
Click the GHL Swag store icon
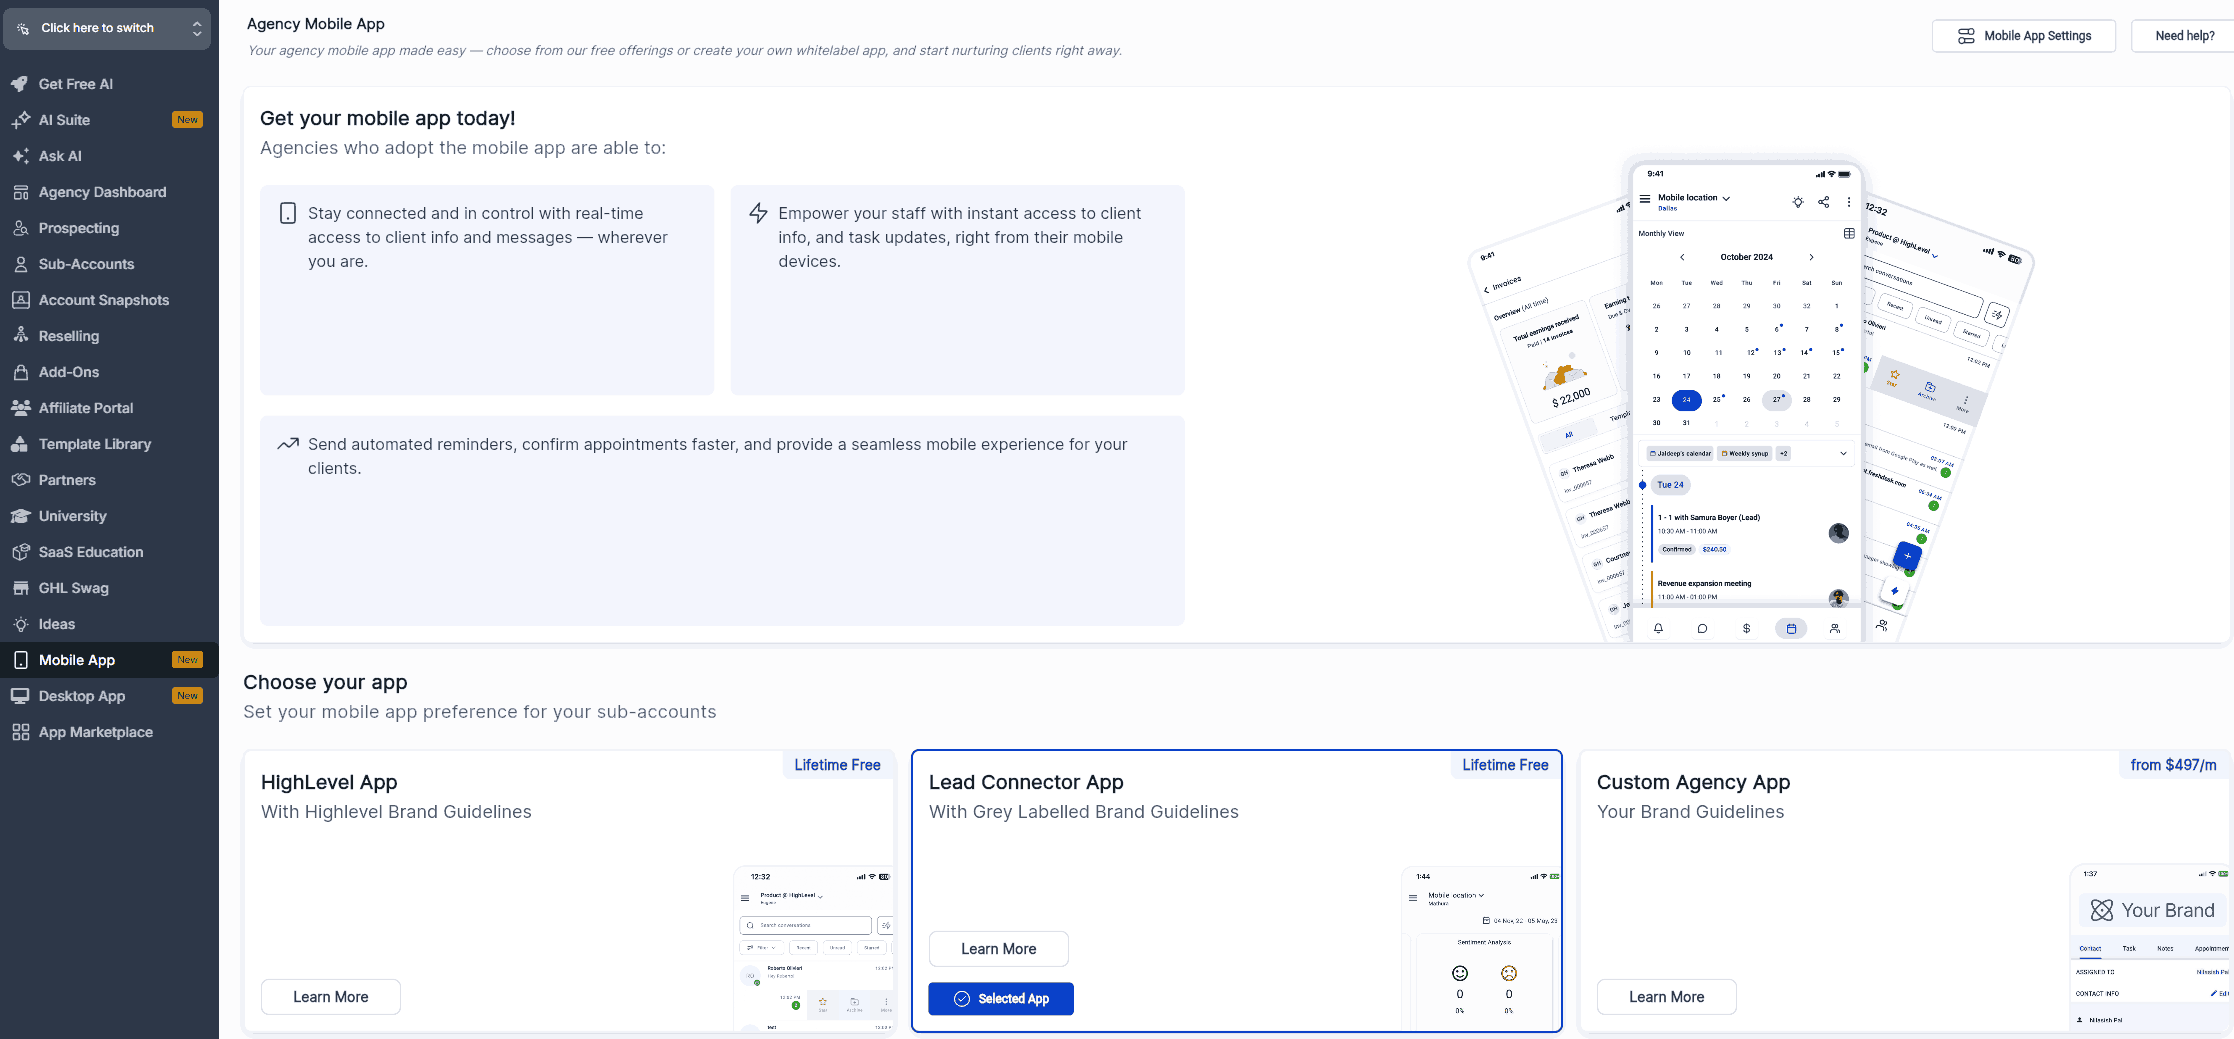pyautogui.click(x=20, y=588)
